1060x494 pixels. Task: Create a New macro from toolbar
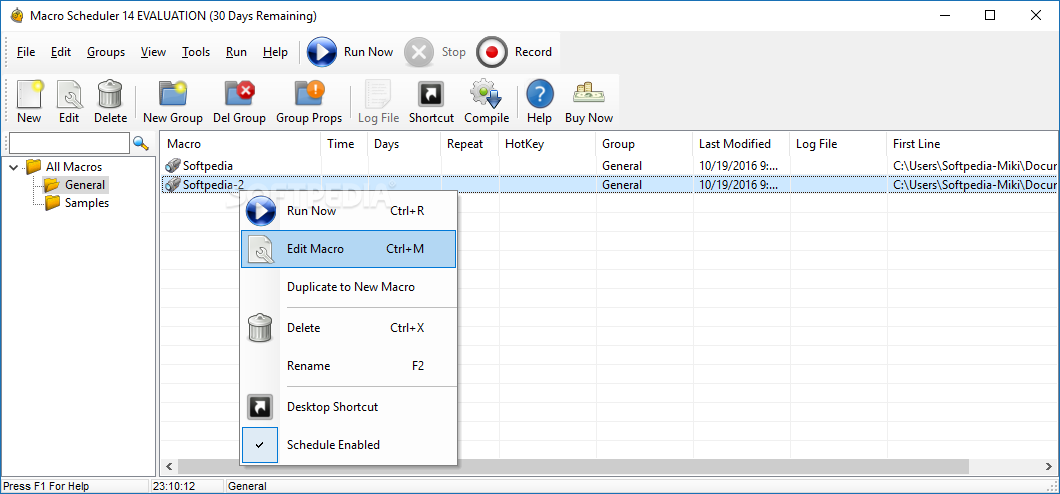[x=29, y=102]
